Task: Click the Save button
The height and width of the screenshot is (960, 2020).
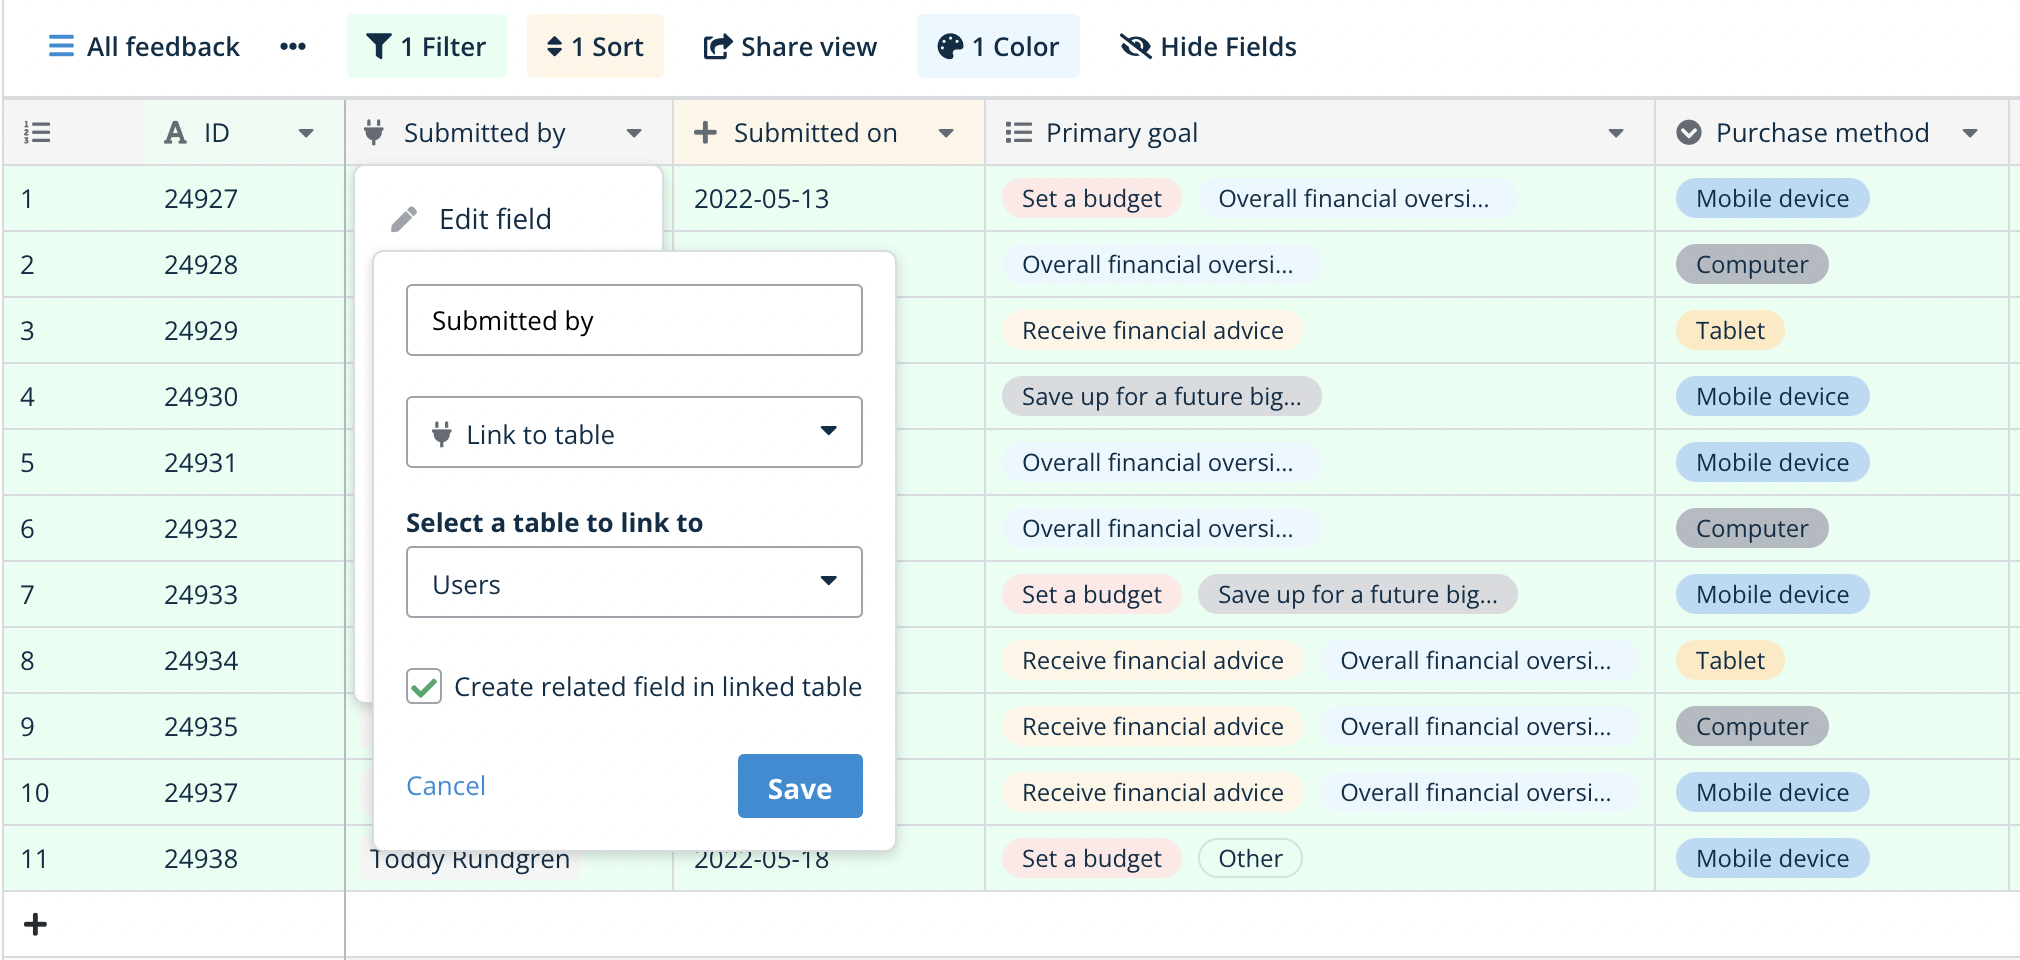Action: [799, 787]
